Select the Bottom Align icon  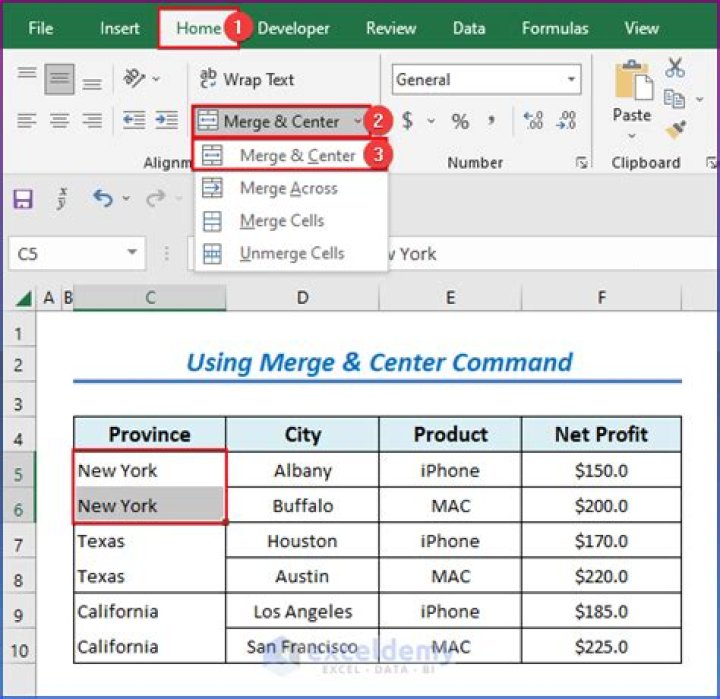(x=92, y=84)
